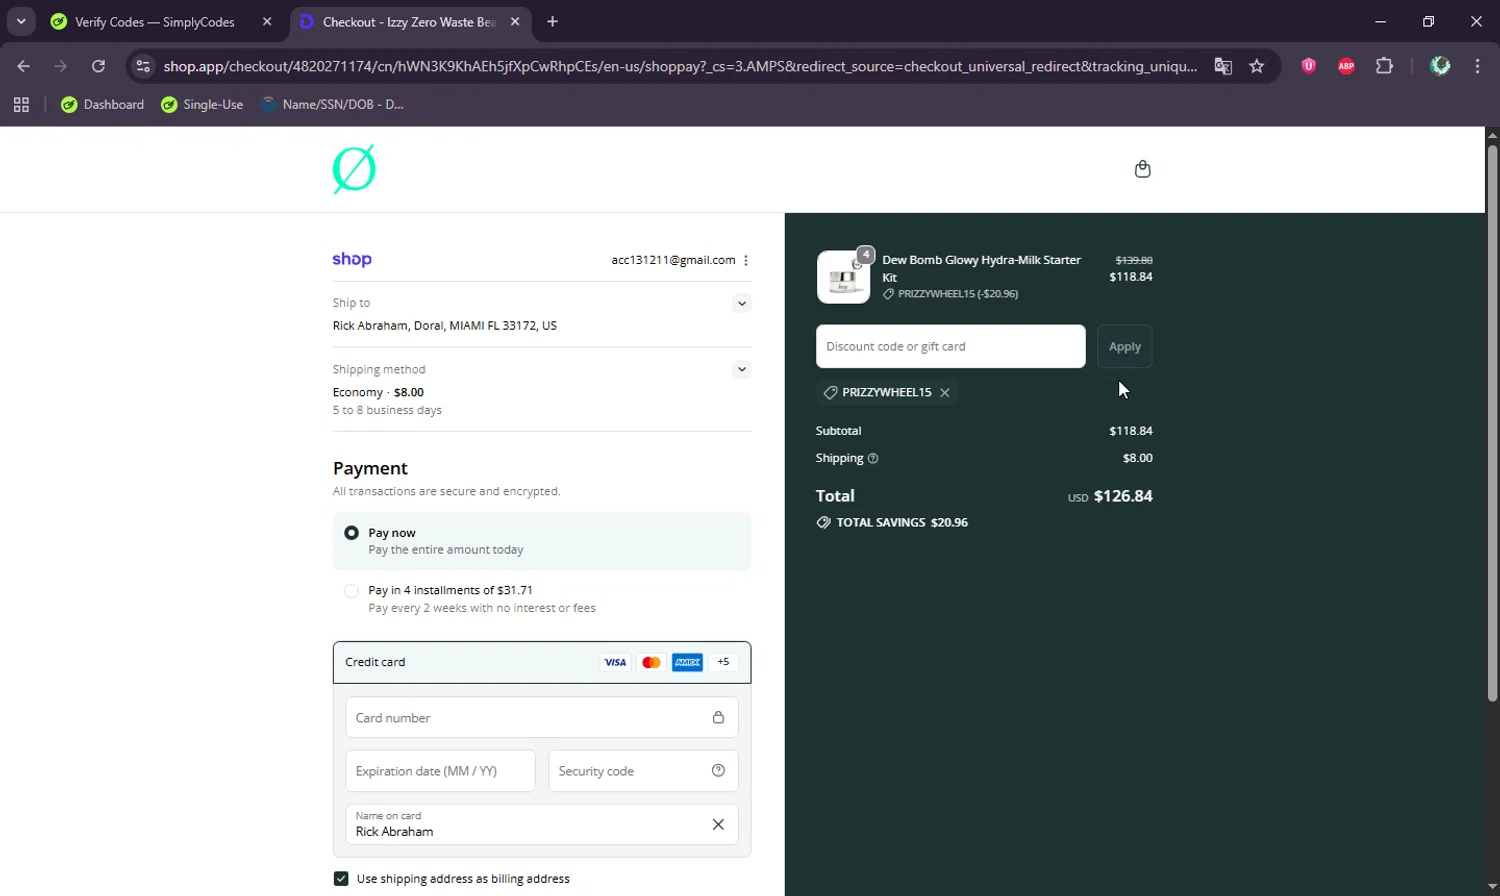
Task: Focus the Card number field
Action: coord(542,717)
